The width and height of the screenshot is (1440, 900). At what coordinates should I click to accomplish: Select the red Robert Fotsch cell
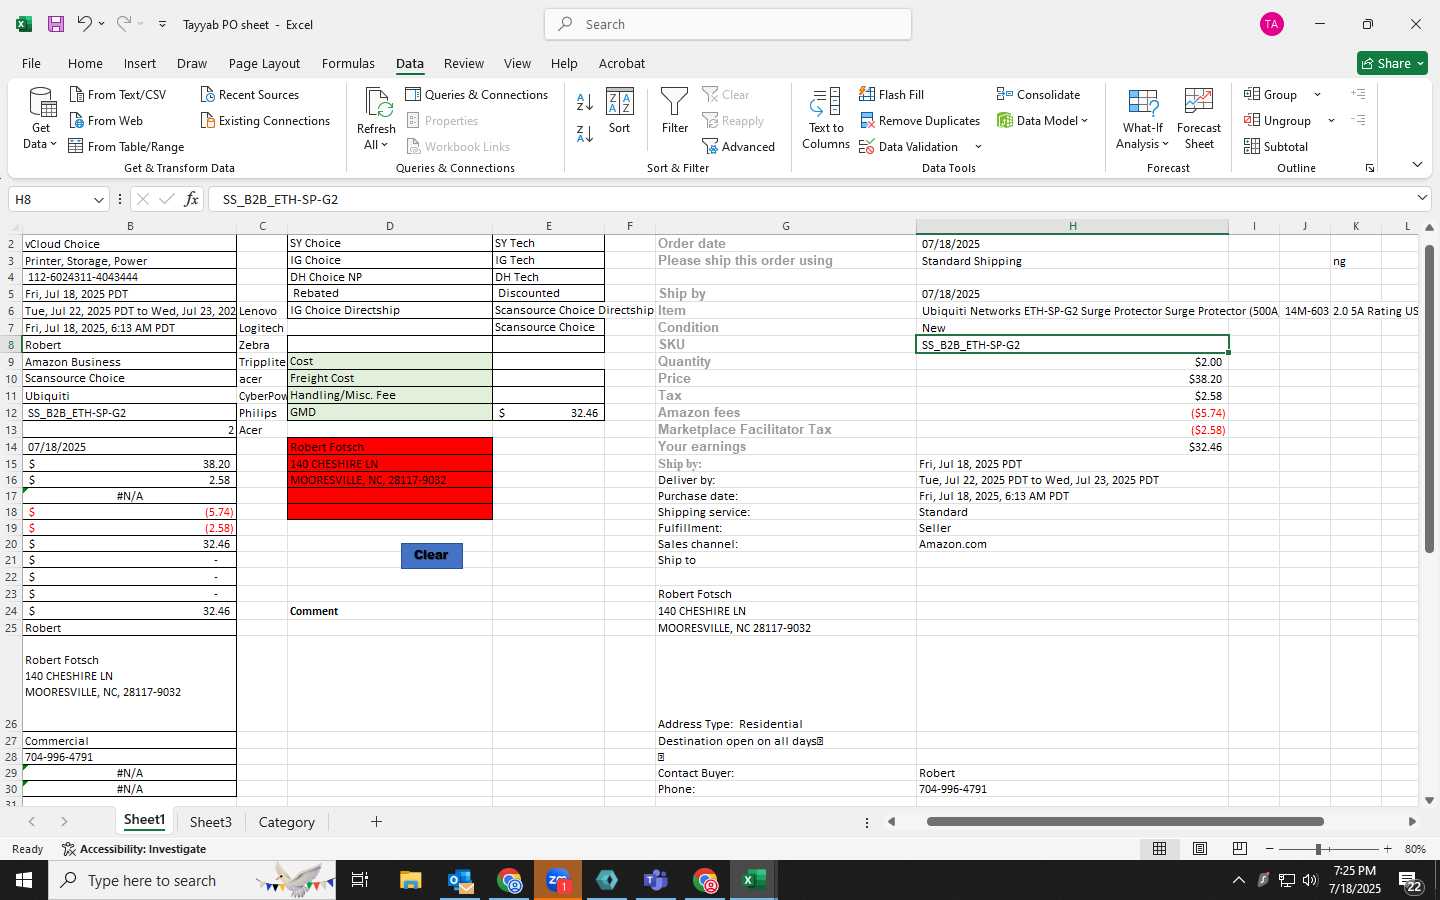389,447
